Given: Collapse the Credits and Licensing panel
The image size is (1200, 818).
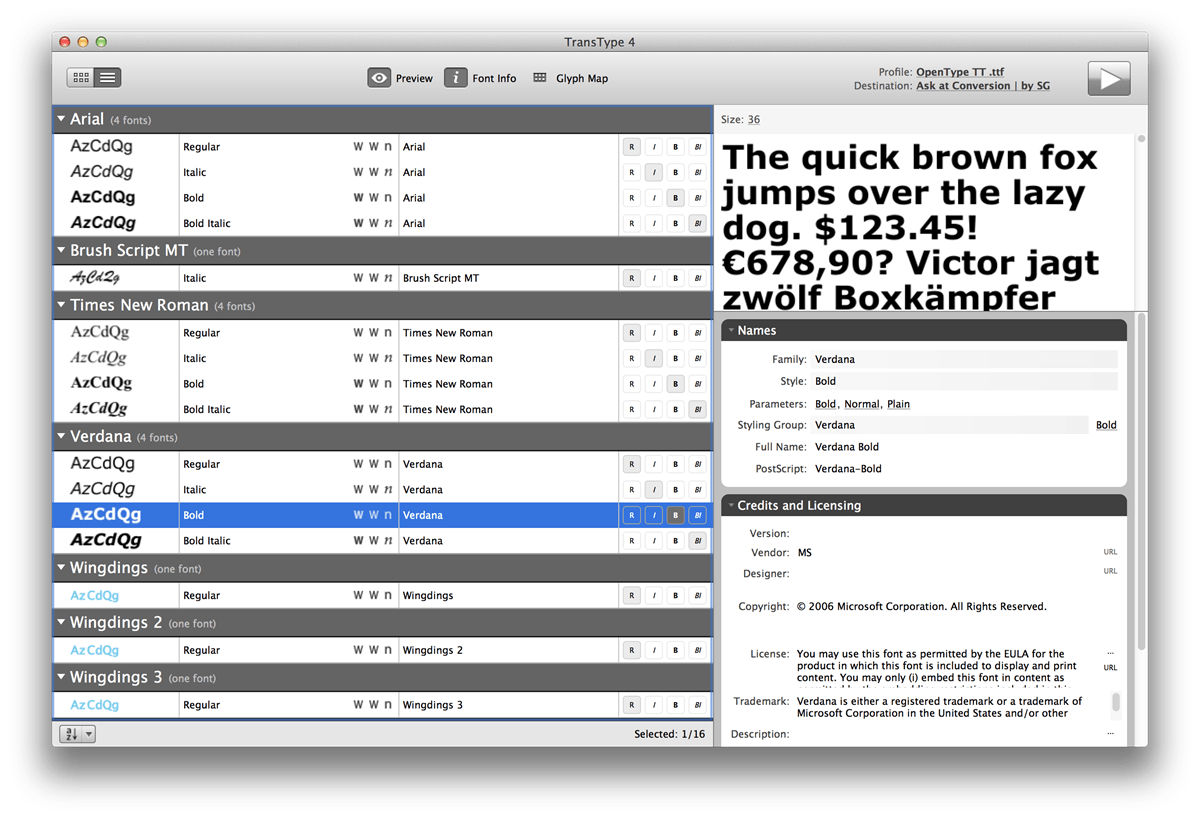Looking at the screenshot, I should point(731,506).
